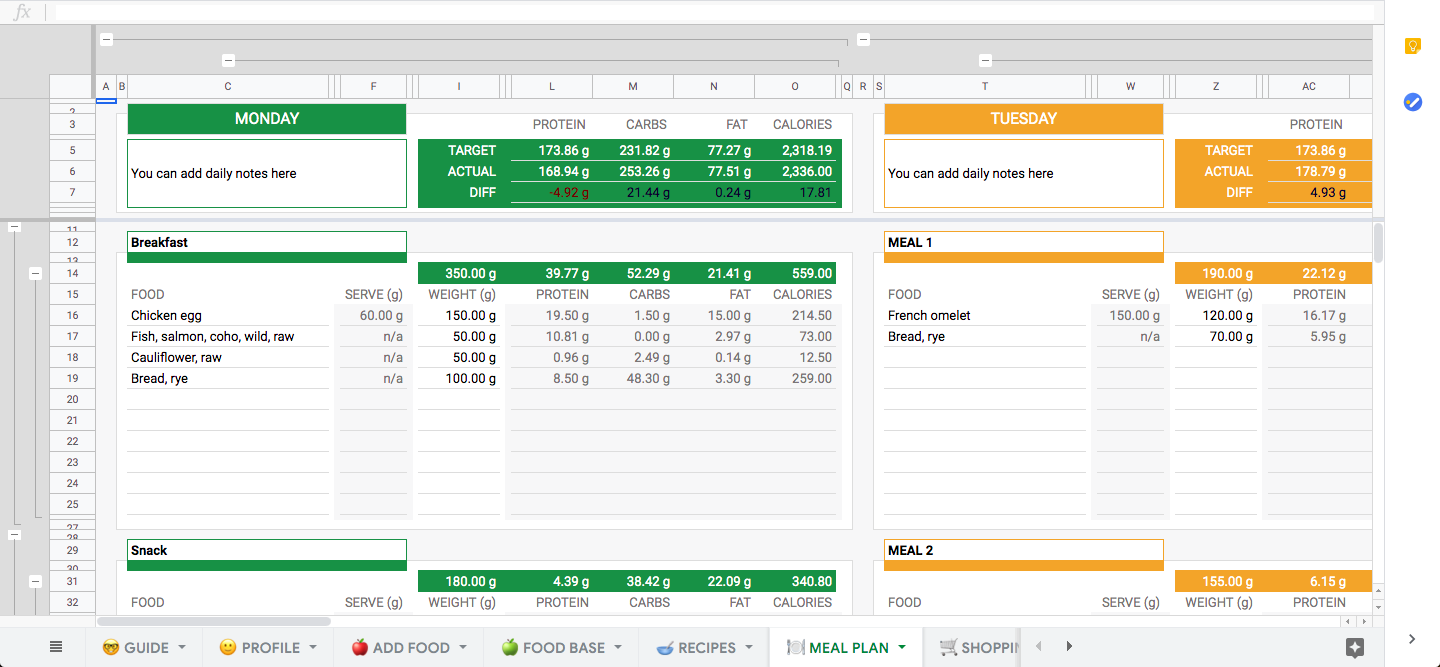The height and width of the screenshot is (667, 1440).
Task: Click the horizontal scrollbar thumb
Action: click(214, 621)
